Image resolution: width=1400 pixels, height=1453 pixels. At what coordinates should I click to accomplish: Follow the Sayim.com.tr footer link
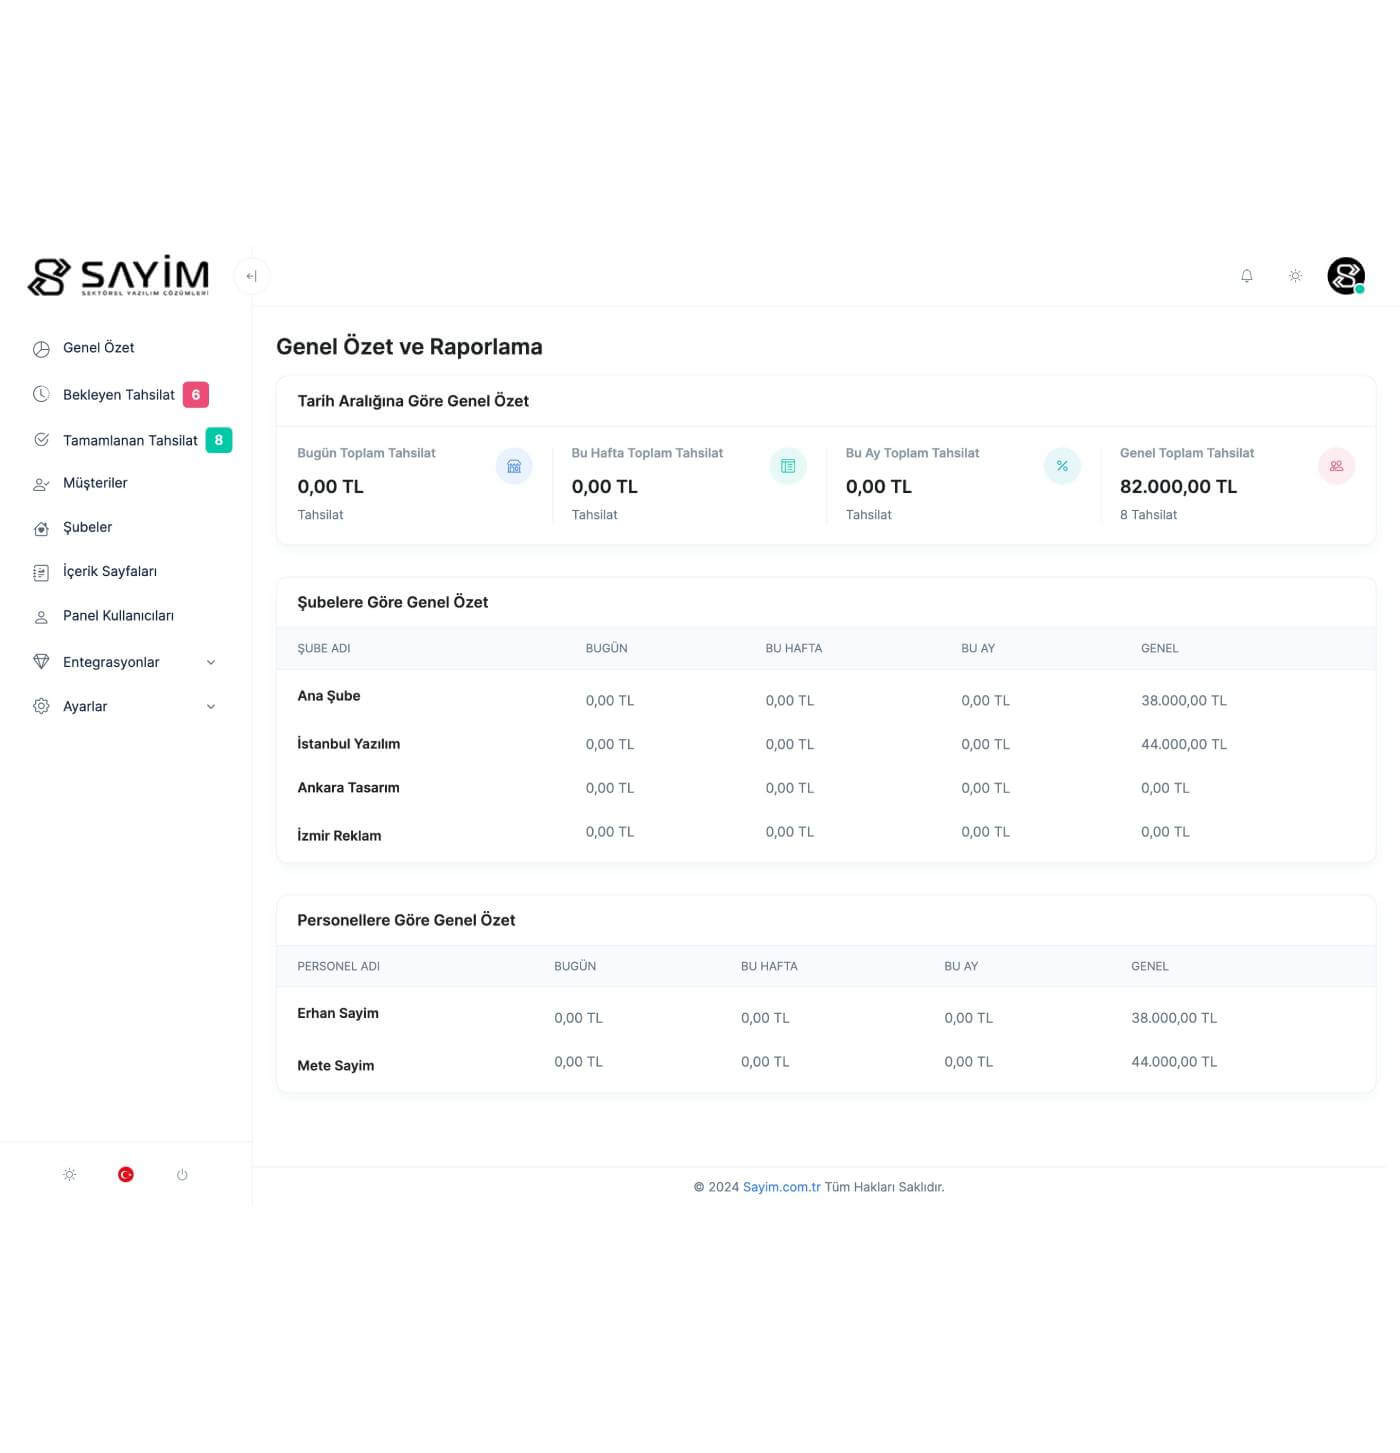[781, 1187]
